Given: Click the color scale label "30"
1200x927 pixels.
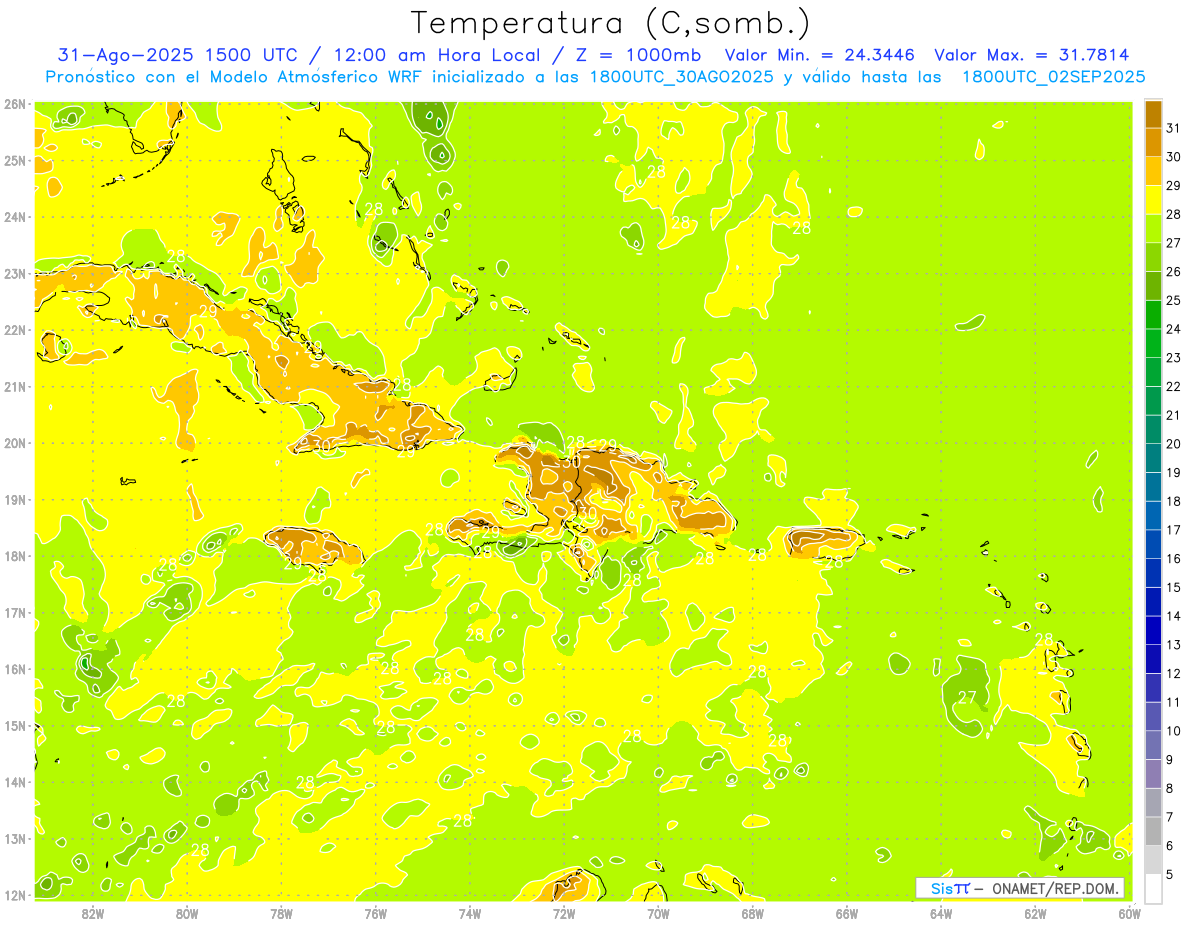Looking at the screenshot, I should pos(1173,157).
